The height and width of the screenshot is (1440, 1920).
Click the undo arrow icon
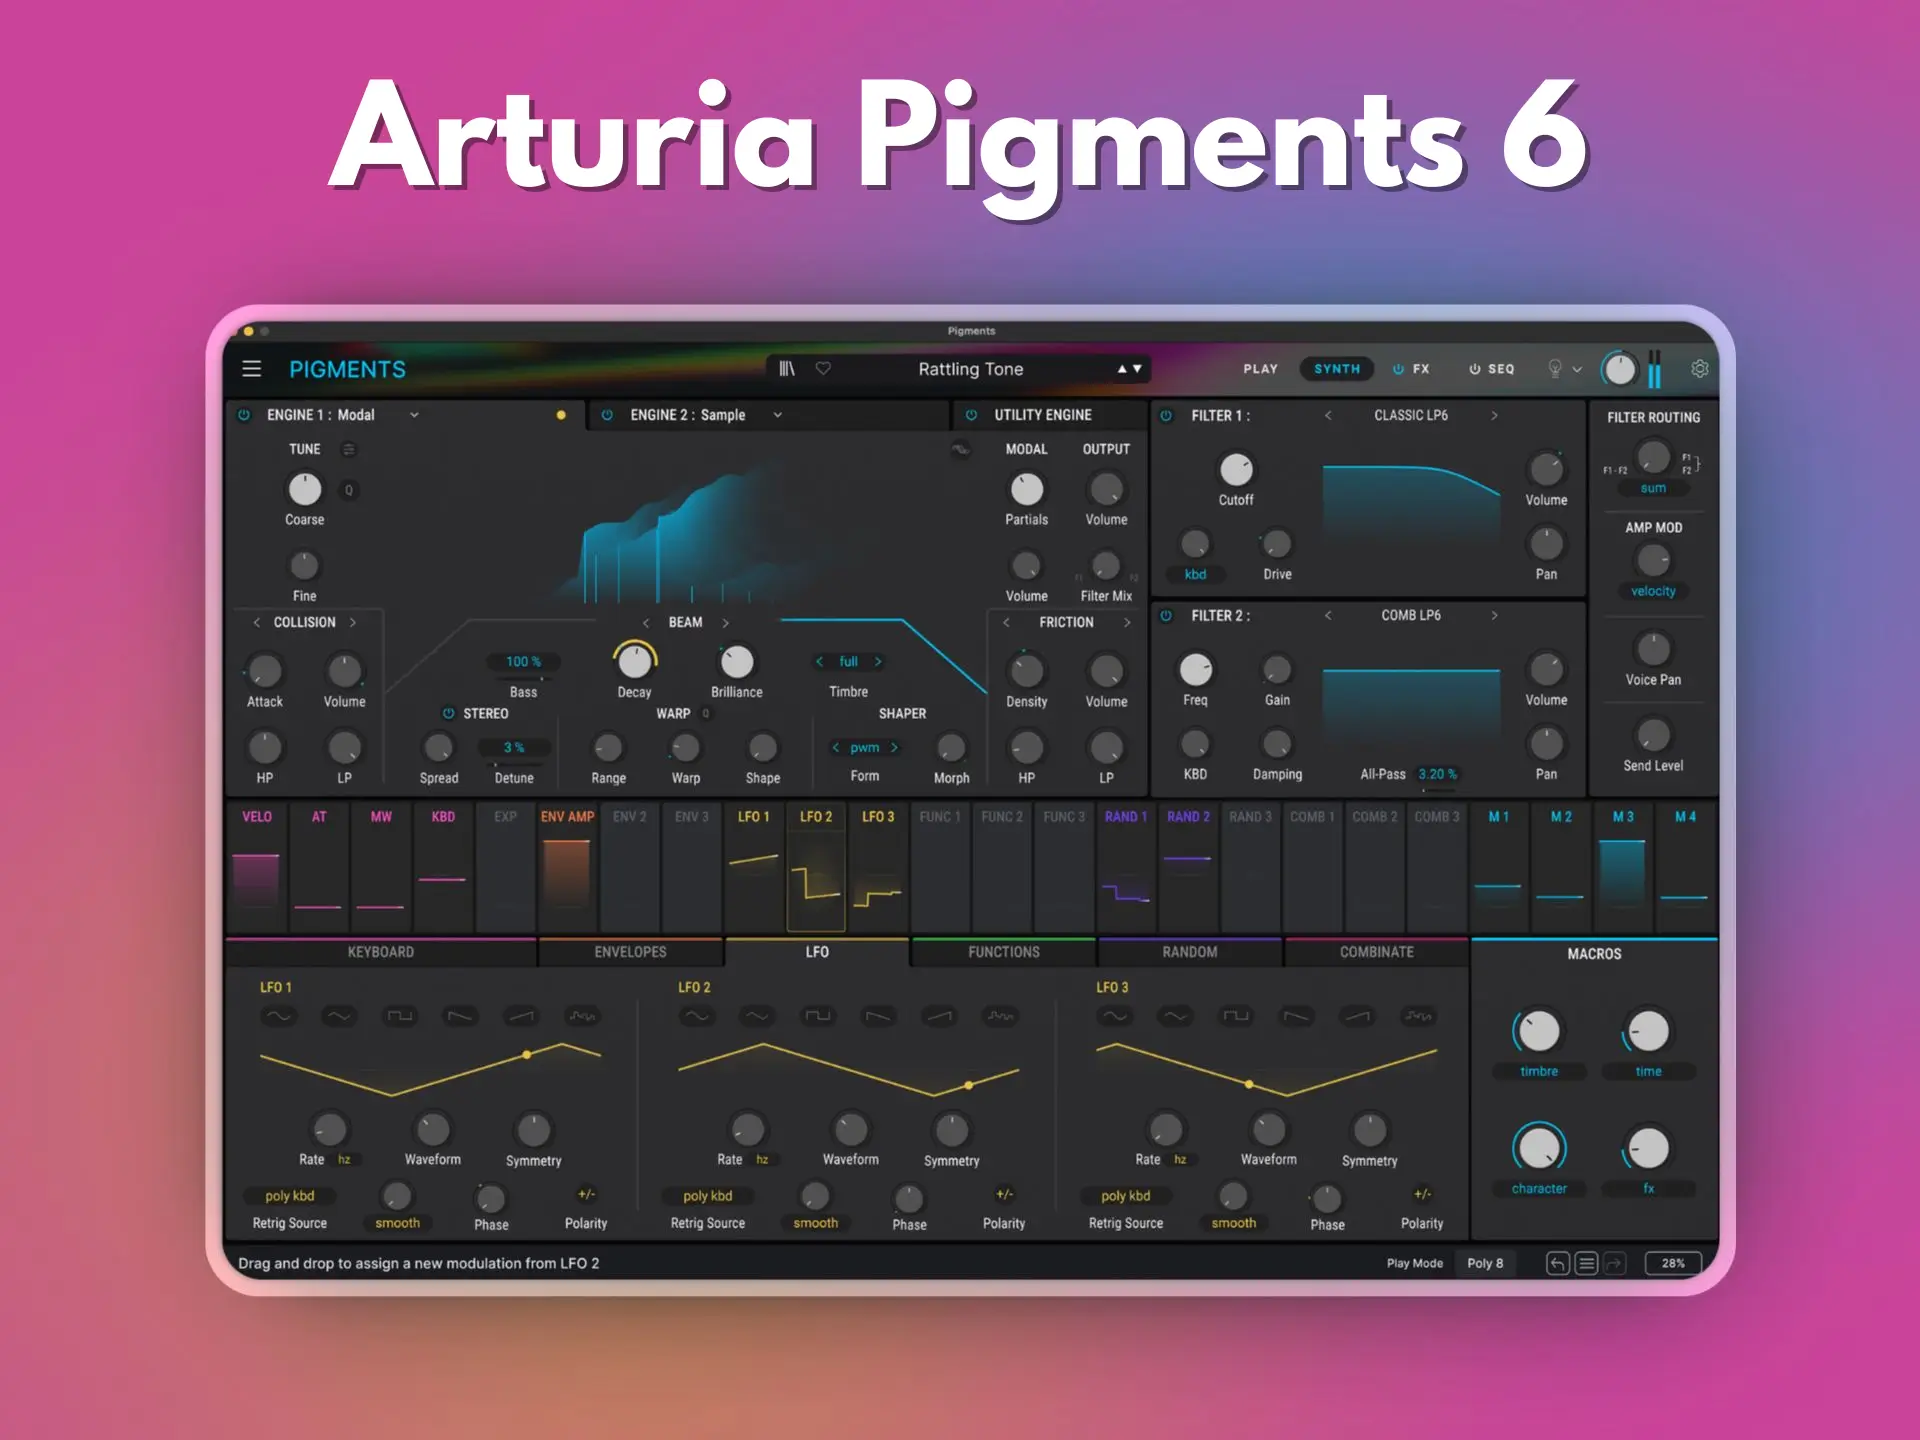(x=1557, y=1263)
